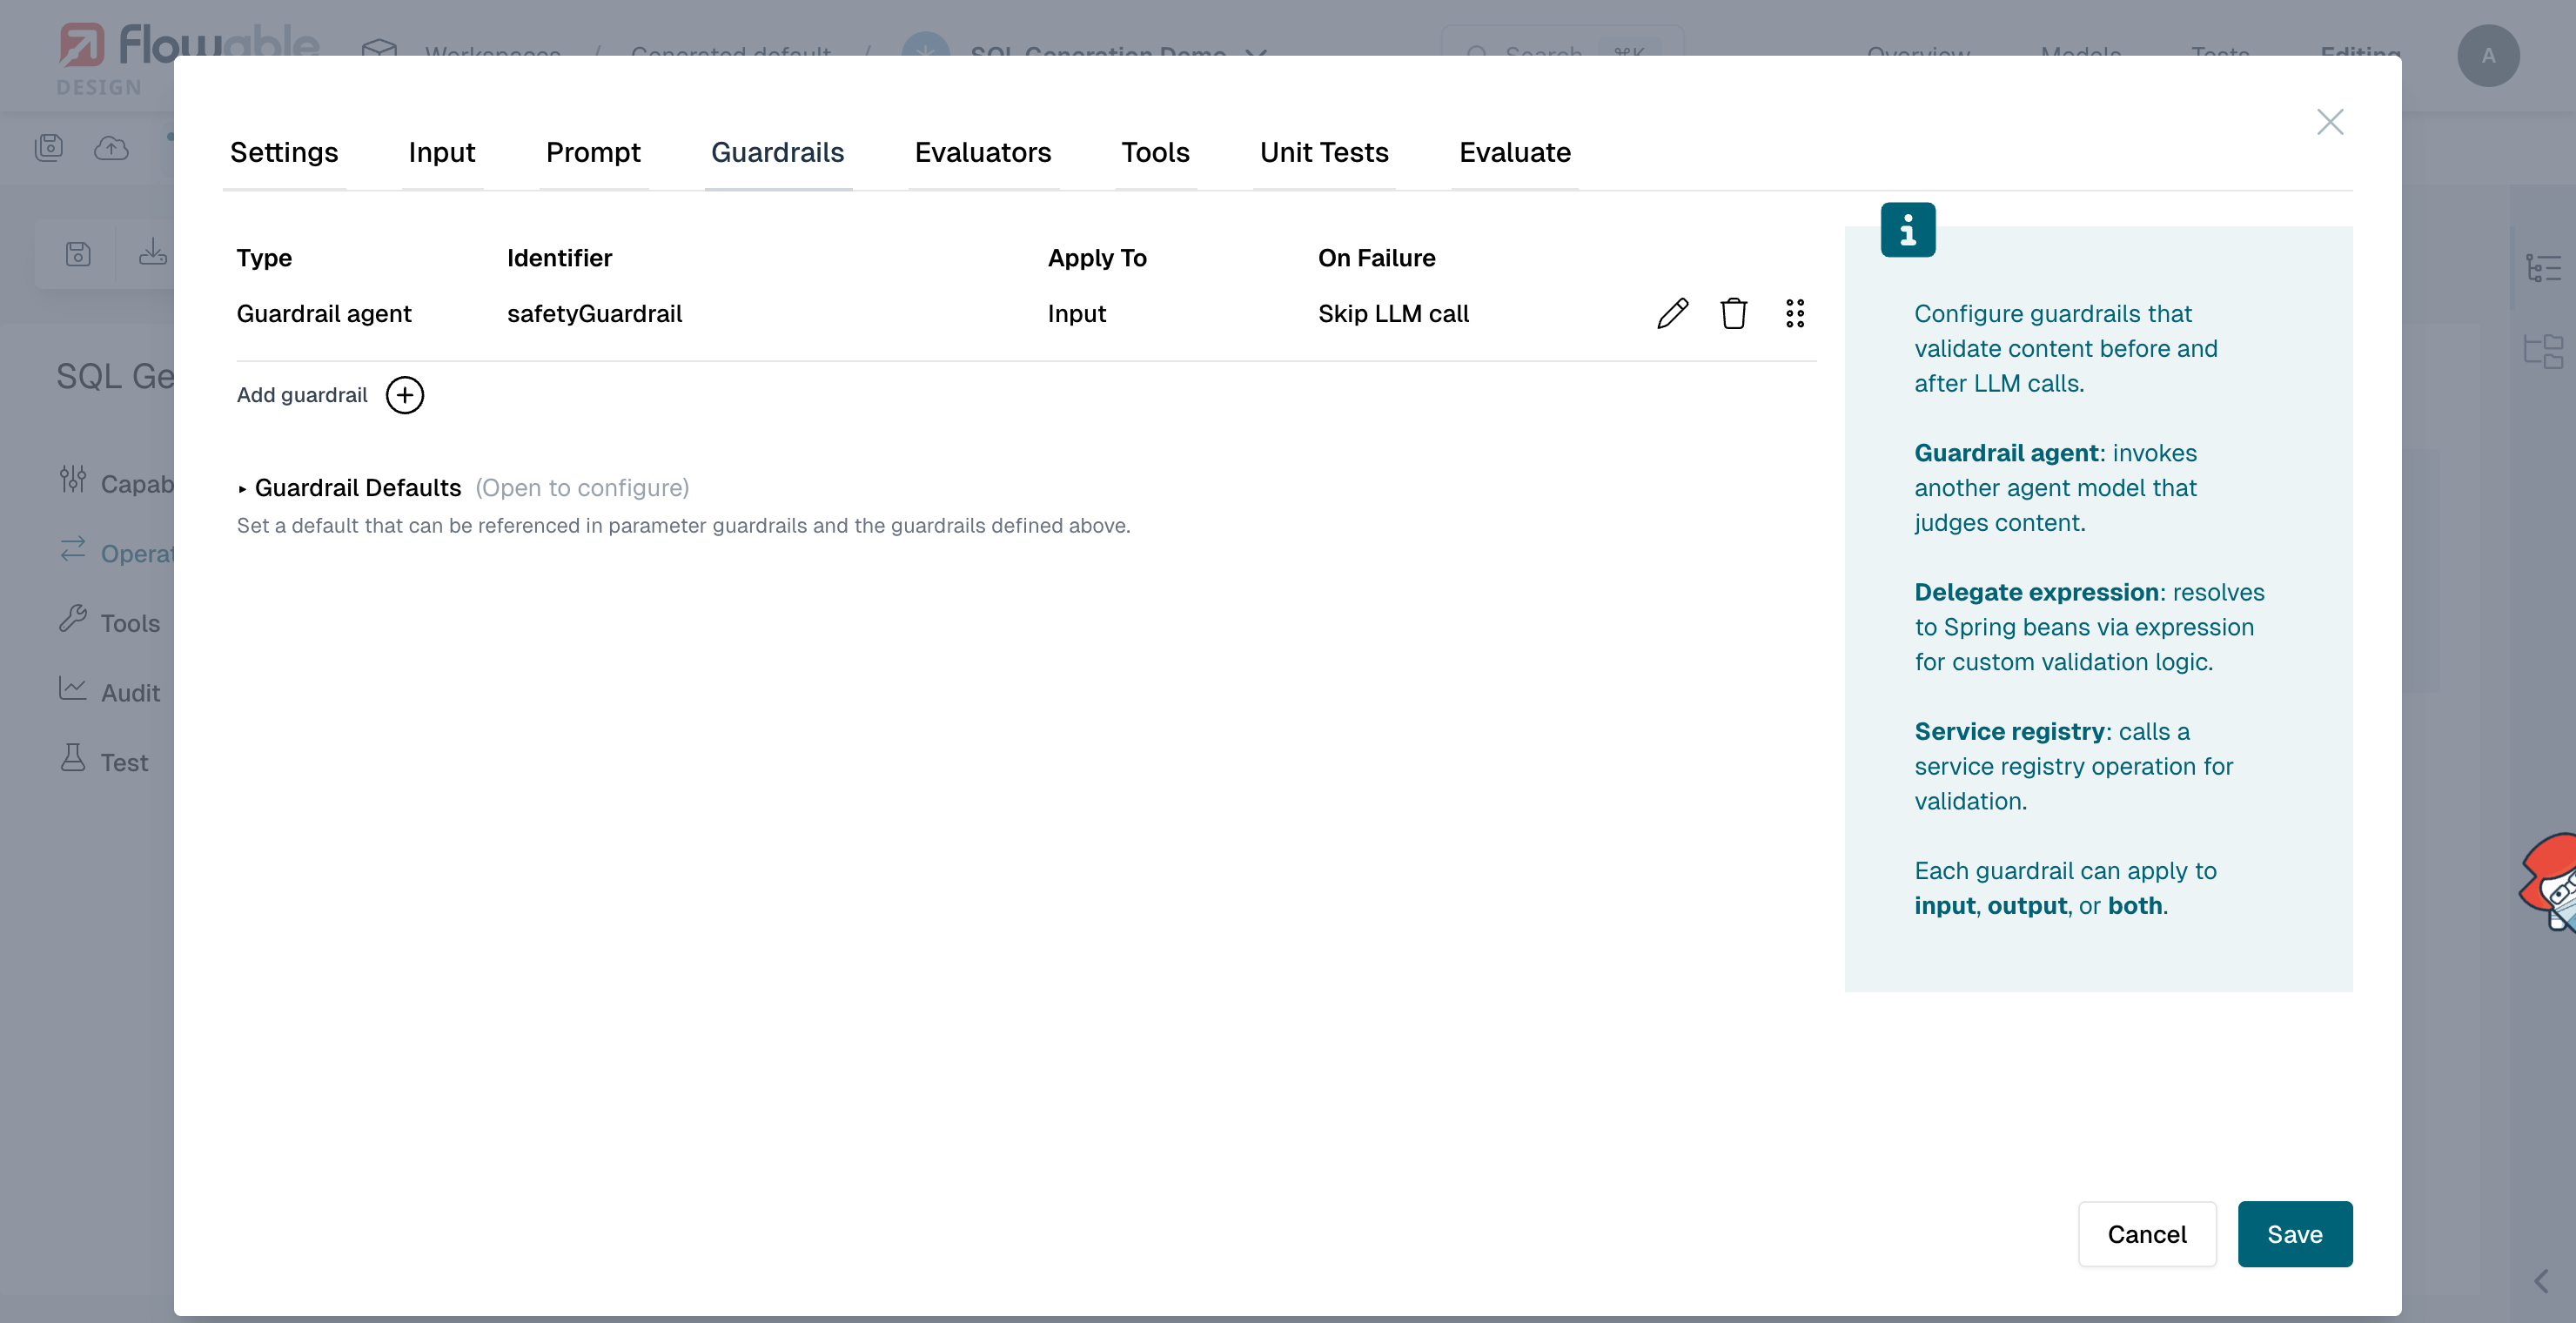Click the save icon in the lower background toolbar
Image resolution: width=2576 pixels, height=1323 pixels.
(78, 254)
